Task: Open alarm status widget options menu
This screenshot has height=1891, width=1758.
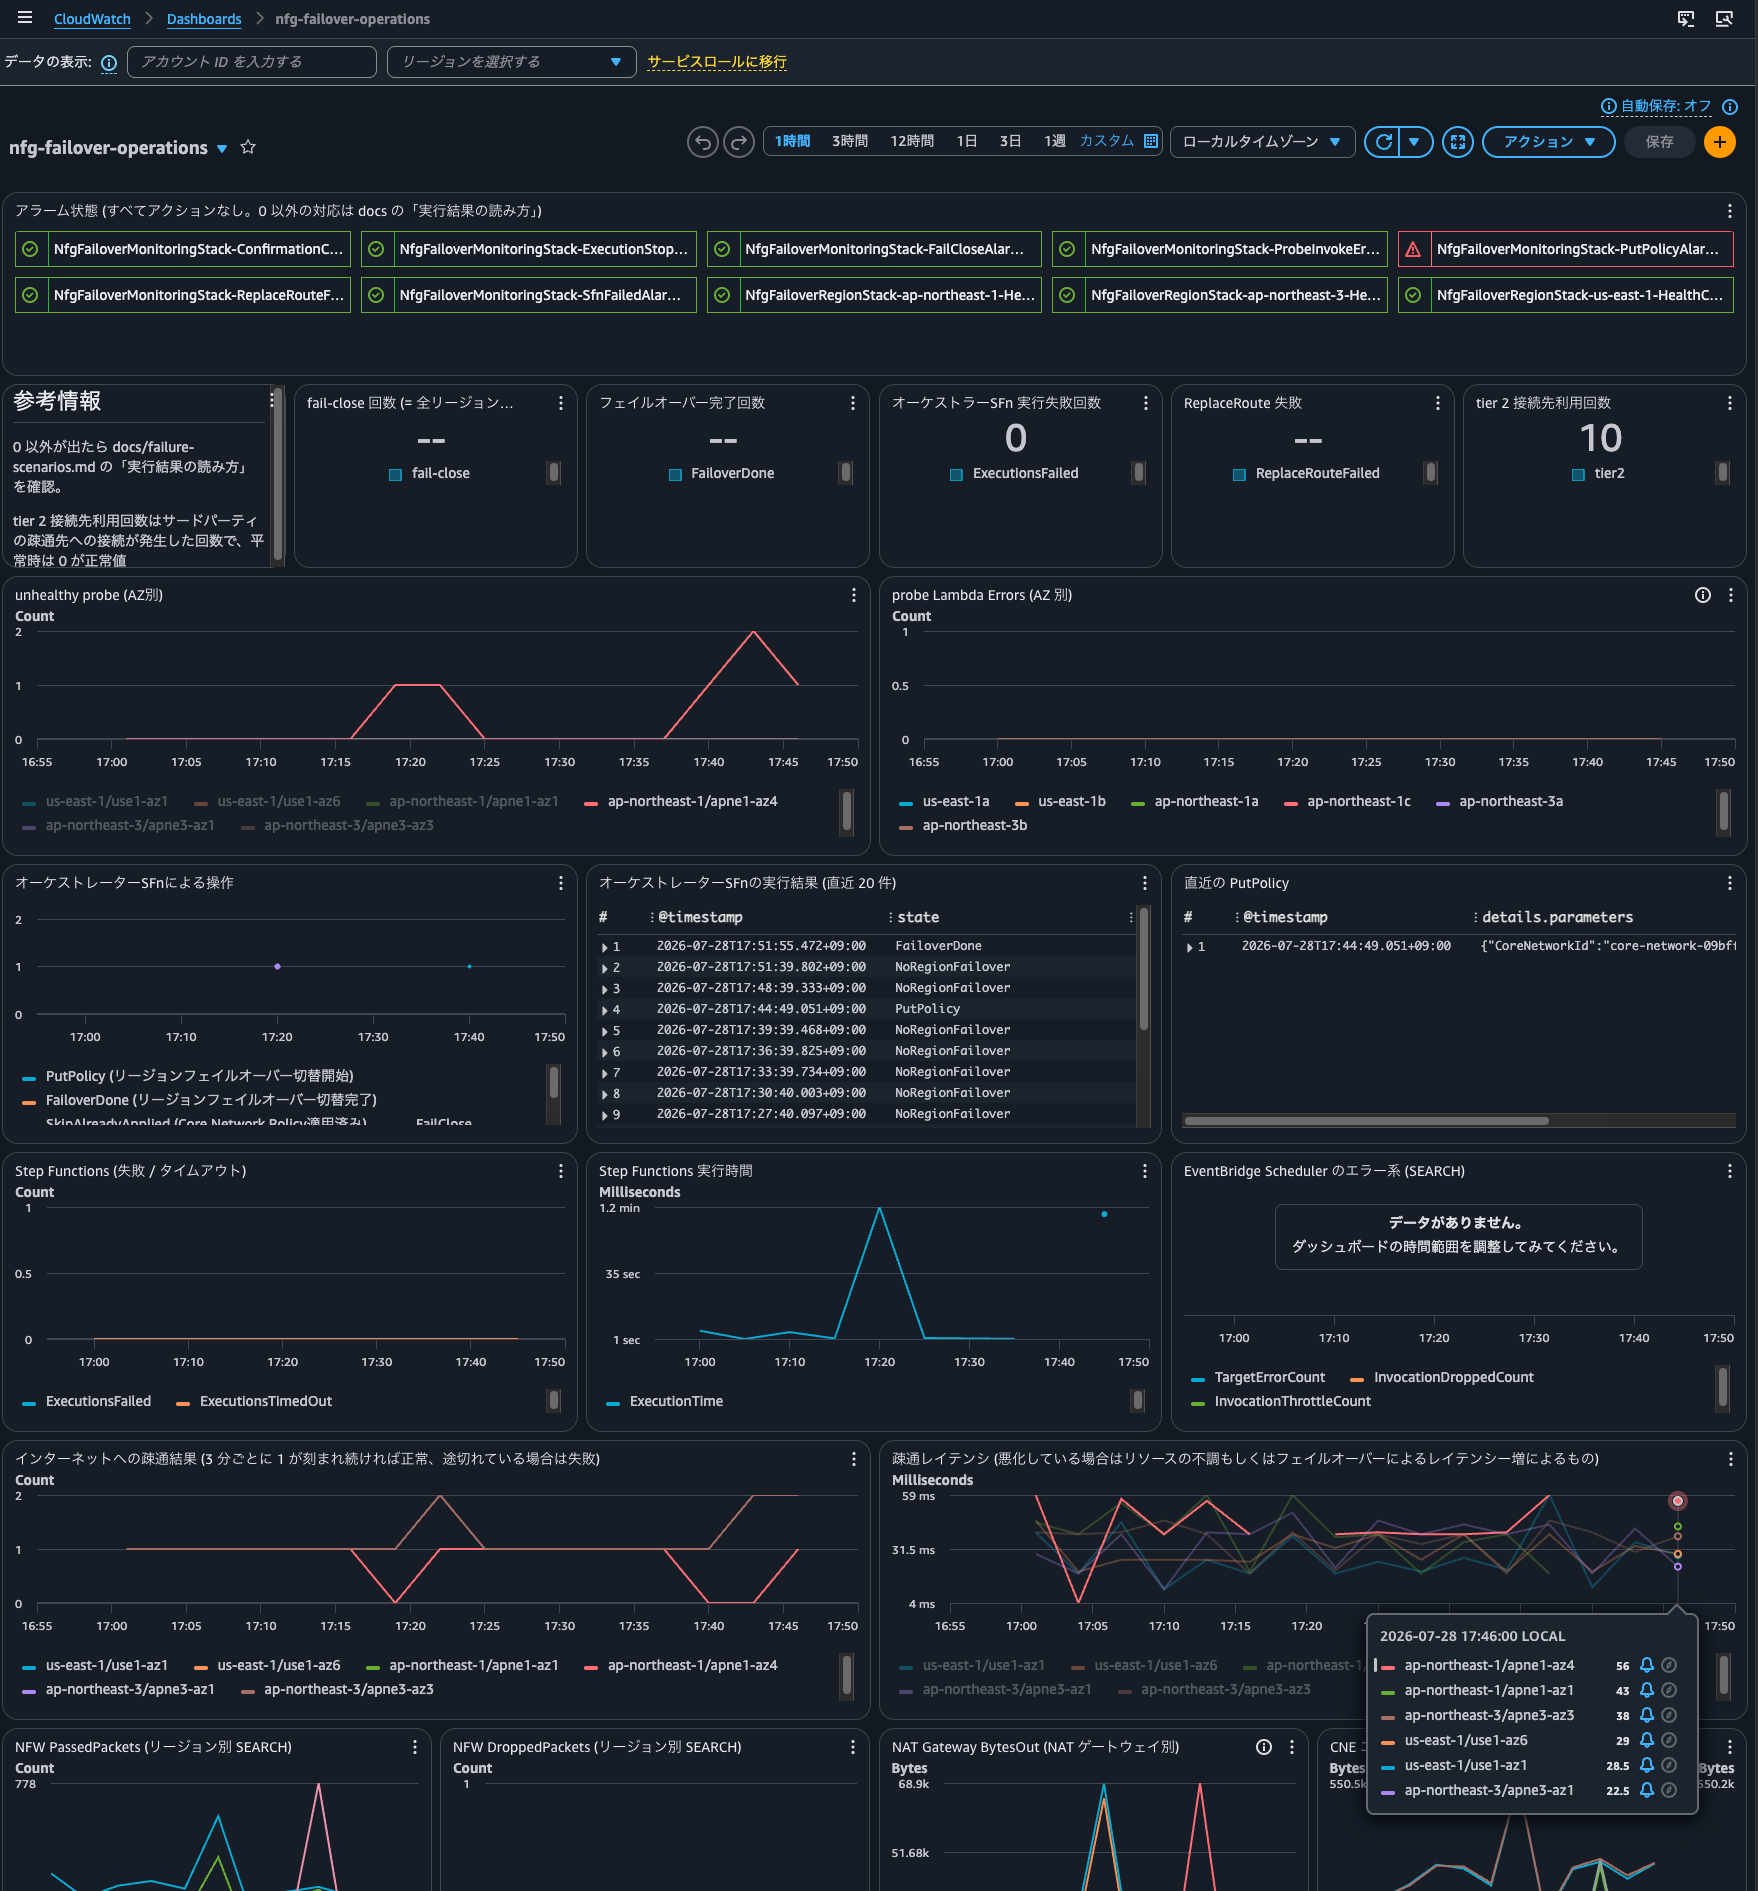Action: point(1729,211)
